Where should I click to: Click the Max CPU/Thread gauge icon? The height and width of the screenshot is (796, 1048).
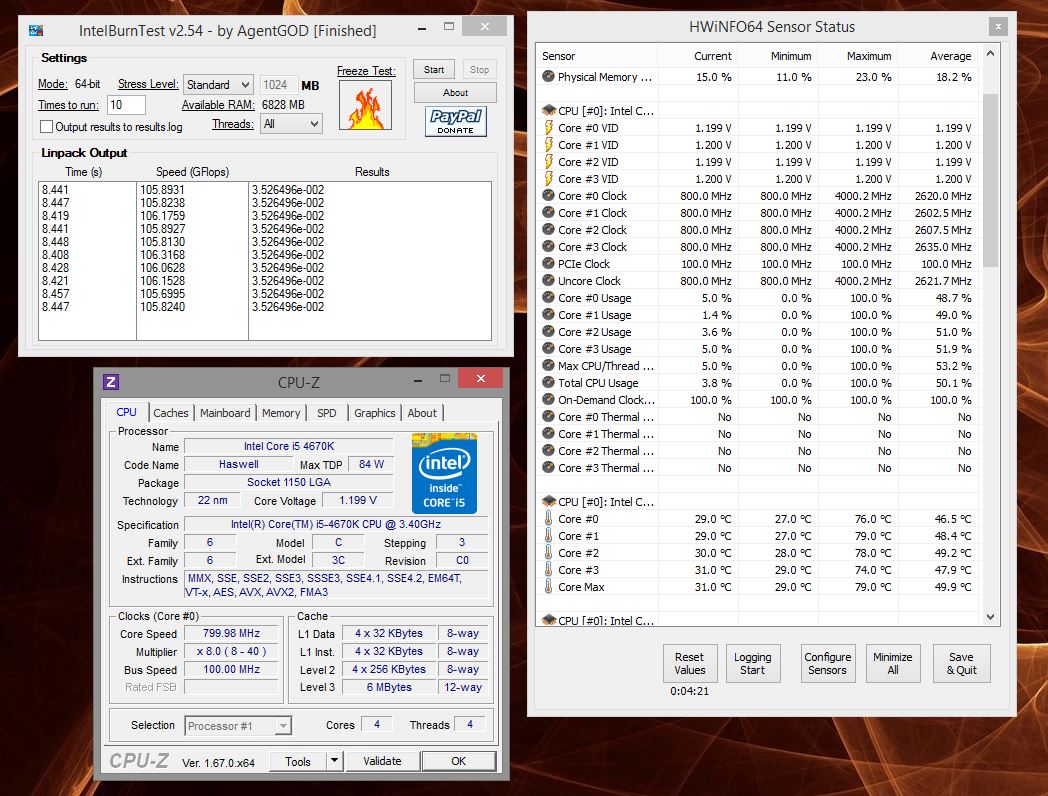(x=548, y=365)
